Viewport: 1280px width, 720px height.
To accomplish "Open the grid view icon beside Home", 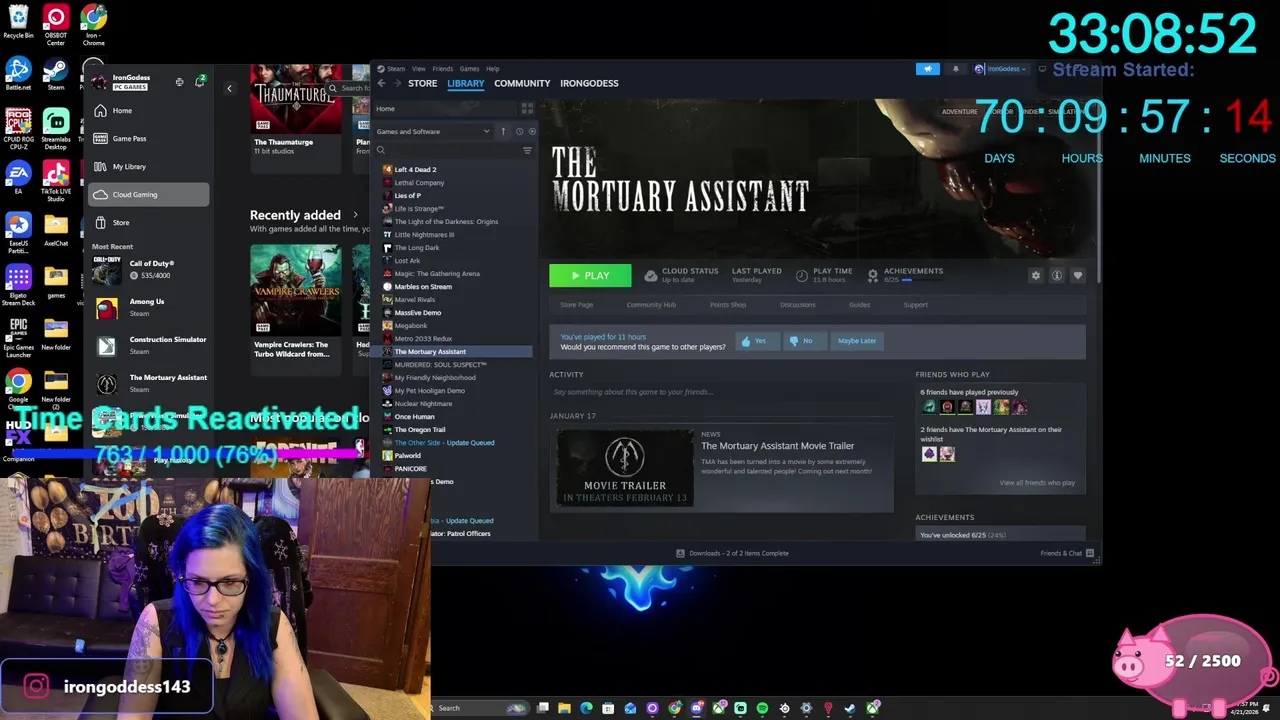I will pos(527,108).
